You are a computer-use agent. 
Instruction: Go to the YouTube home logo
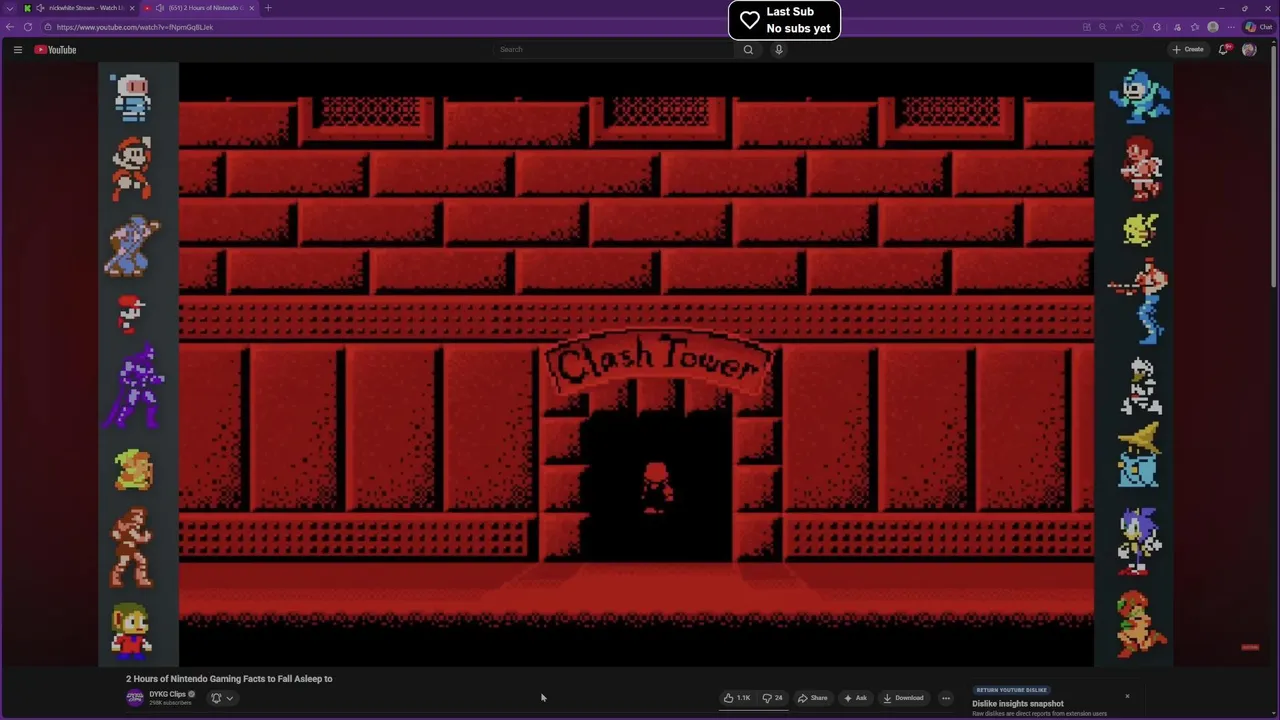point(55,49)
